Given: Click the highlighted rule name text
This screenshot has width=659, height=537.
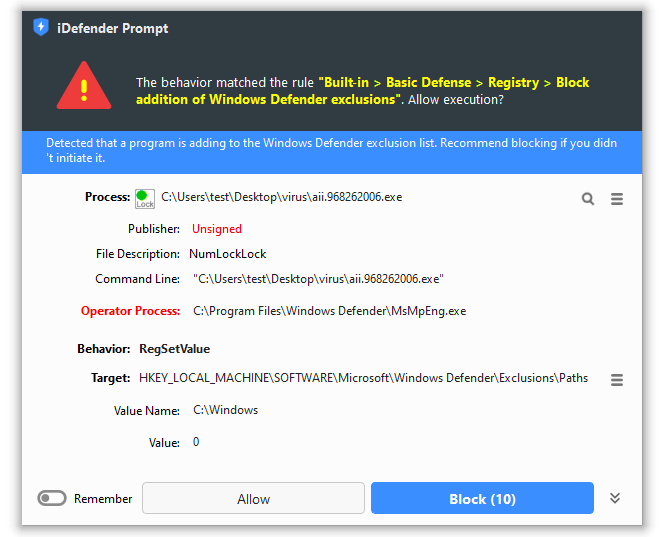Looking at the screenshot, I should tap(362, 91).
